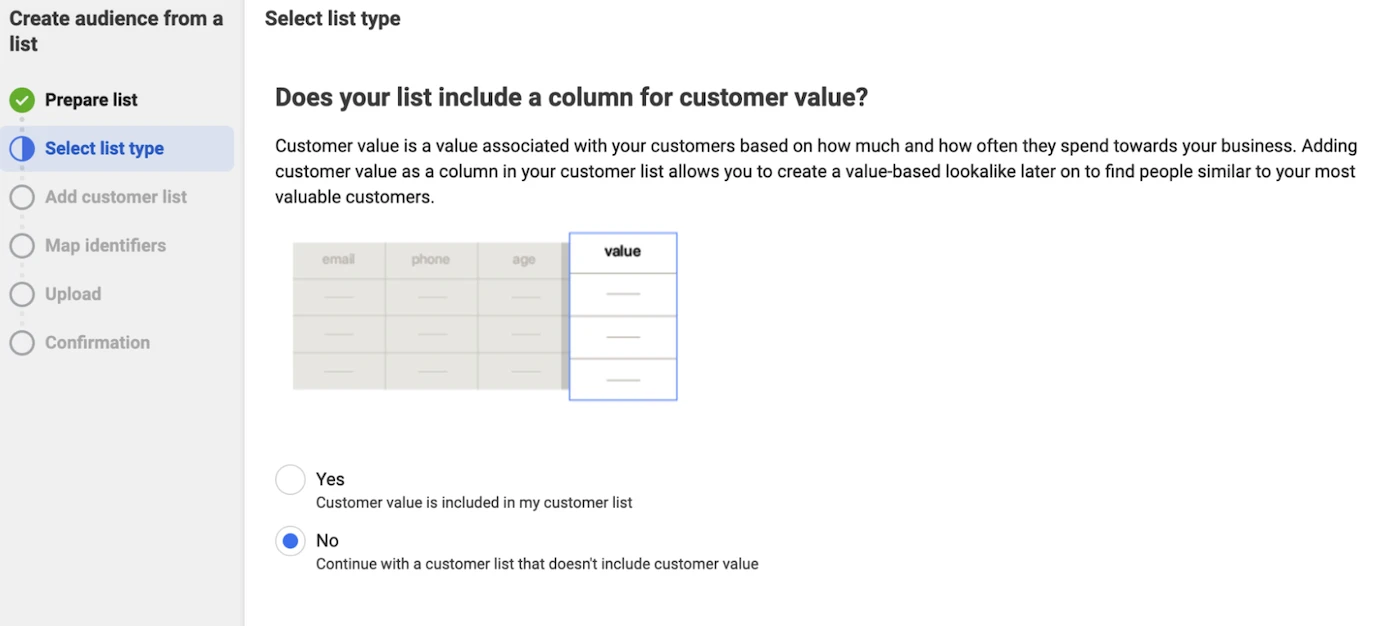Click the circle icon beside Confirmation
This screenshot has height=626, width=1373.
coord(22,343)
